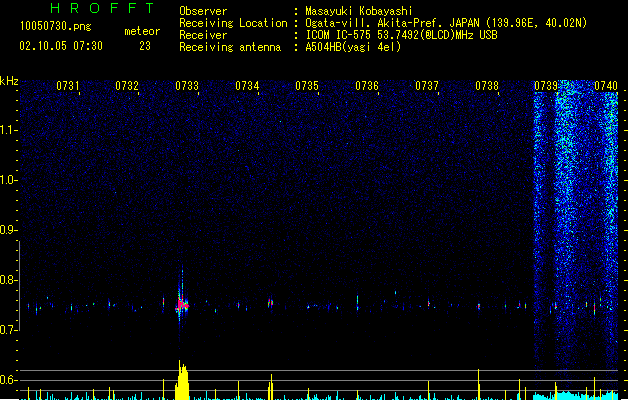629x400 pixels.
Task: Click the 0.8 kHz axis label
Action: [8, 280]
